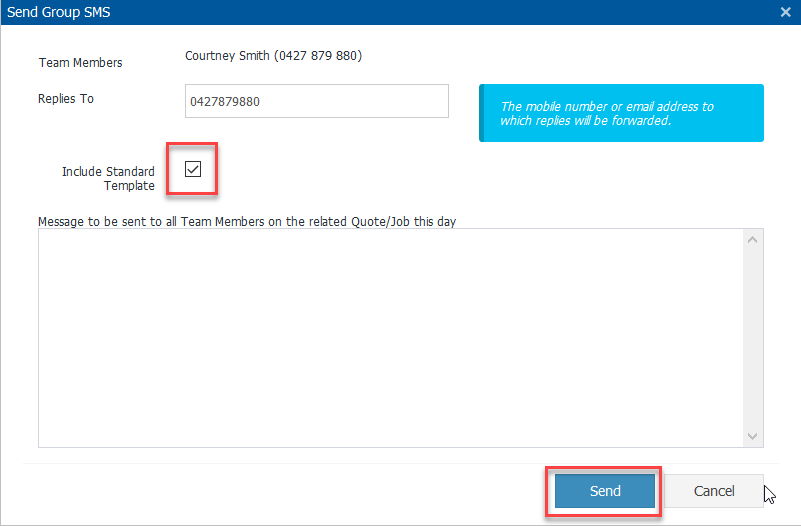
Task: Click the message box vertical scrollbar track
Action: [x=753, y=337]
